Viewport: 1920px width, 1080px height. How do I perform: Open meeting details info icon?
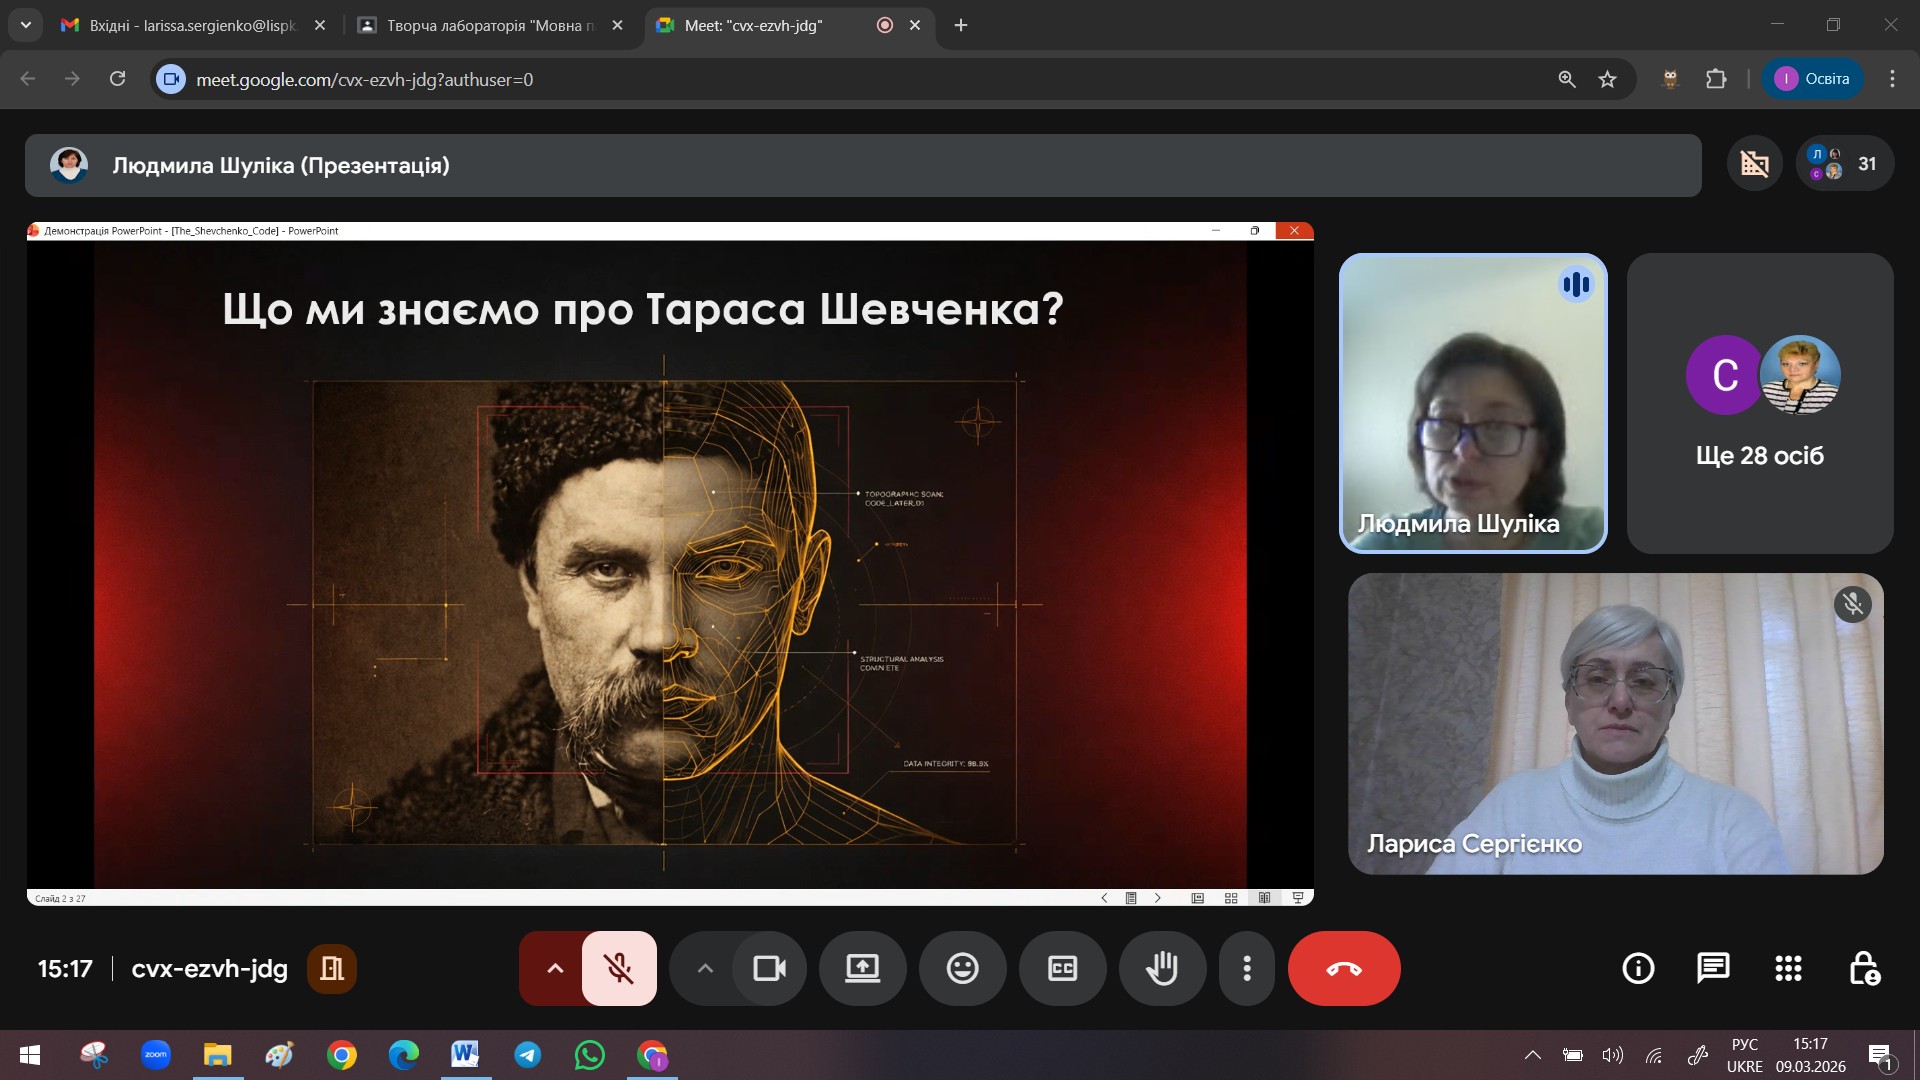(1638, 968)
